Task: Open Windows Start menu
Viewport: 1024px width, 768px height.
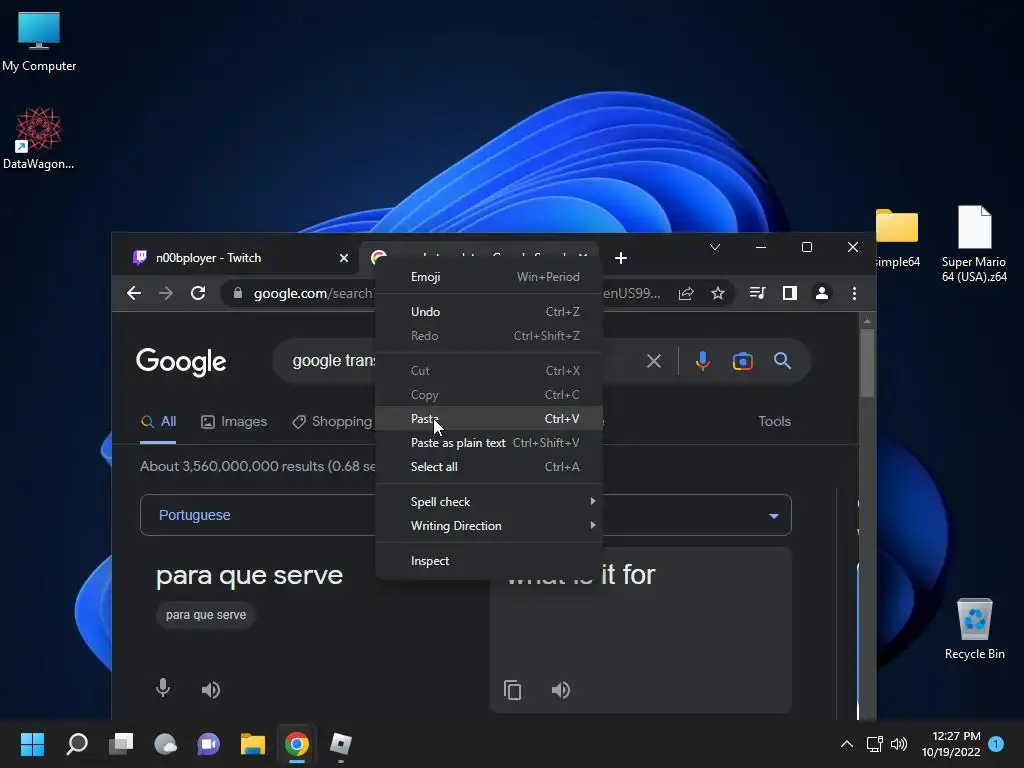Action: point(32,744)
